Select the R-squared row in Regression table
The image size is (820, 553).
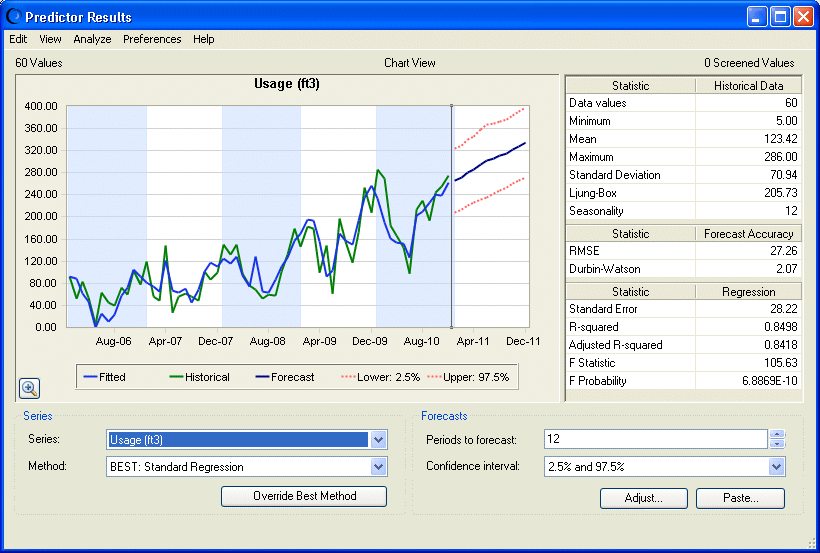pos(683,327)
